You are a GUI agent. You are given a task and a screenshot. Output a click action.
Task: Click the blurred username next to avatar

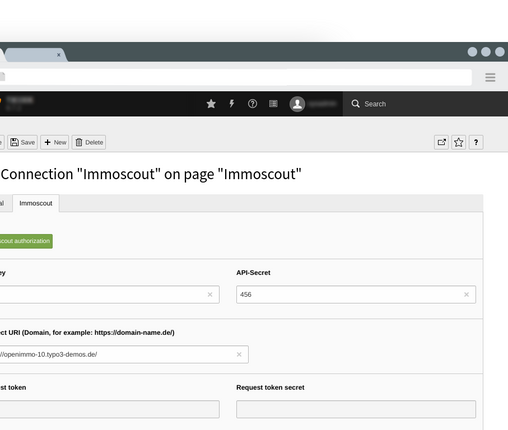(322, 104)
